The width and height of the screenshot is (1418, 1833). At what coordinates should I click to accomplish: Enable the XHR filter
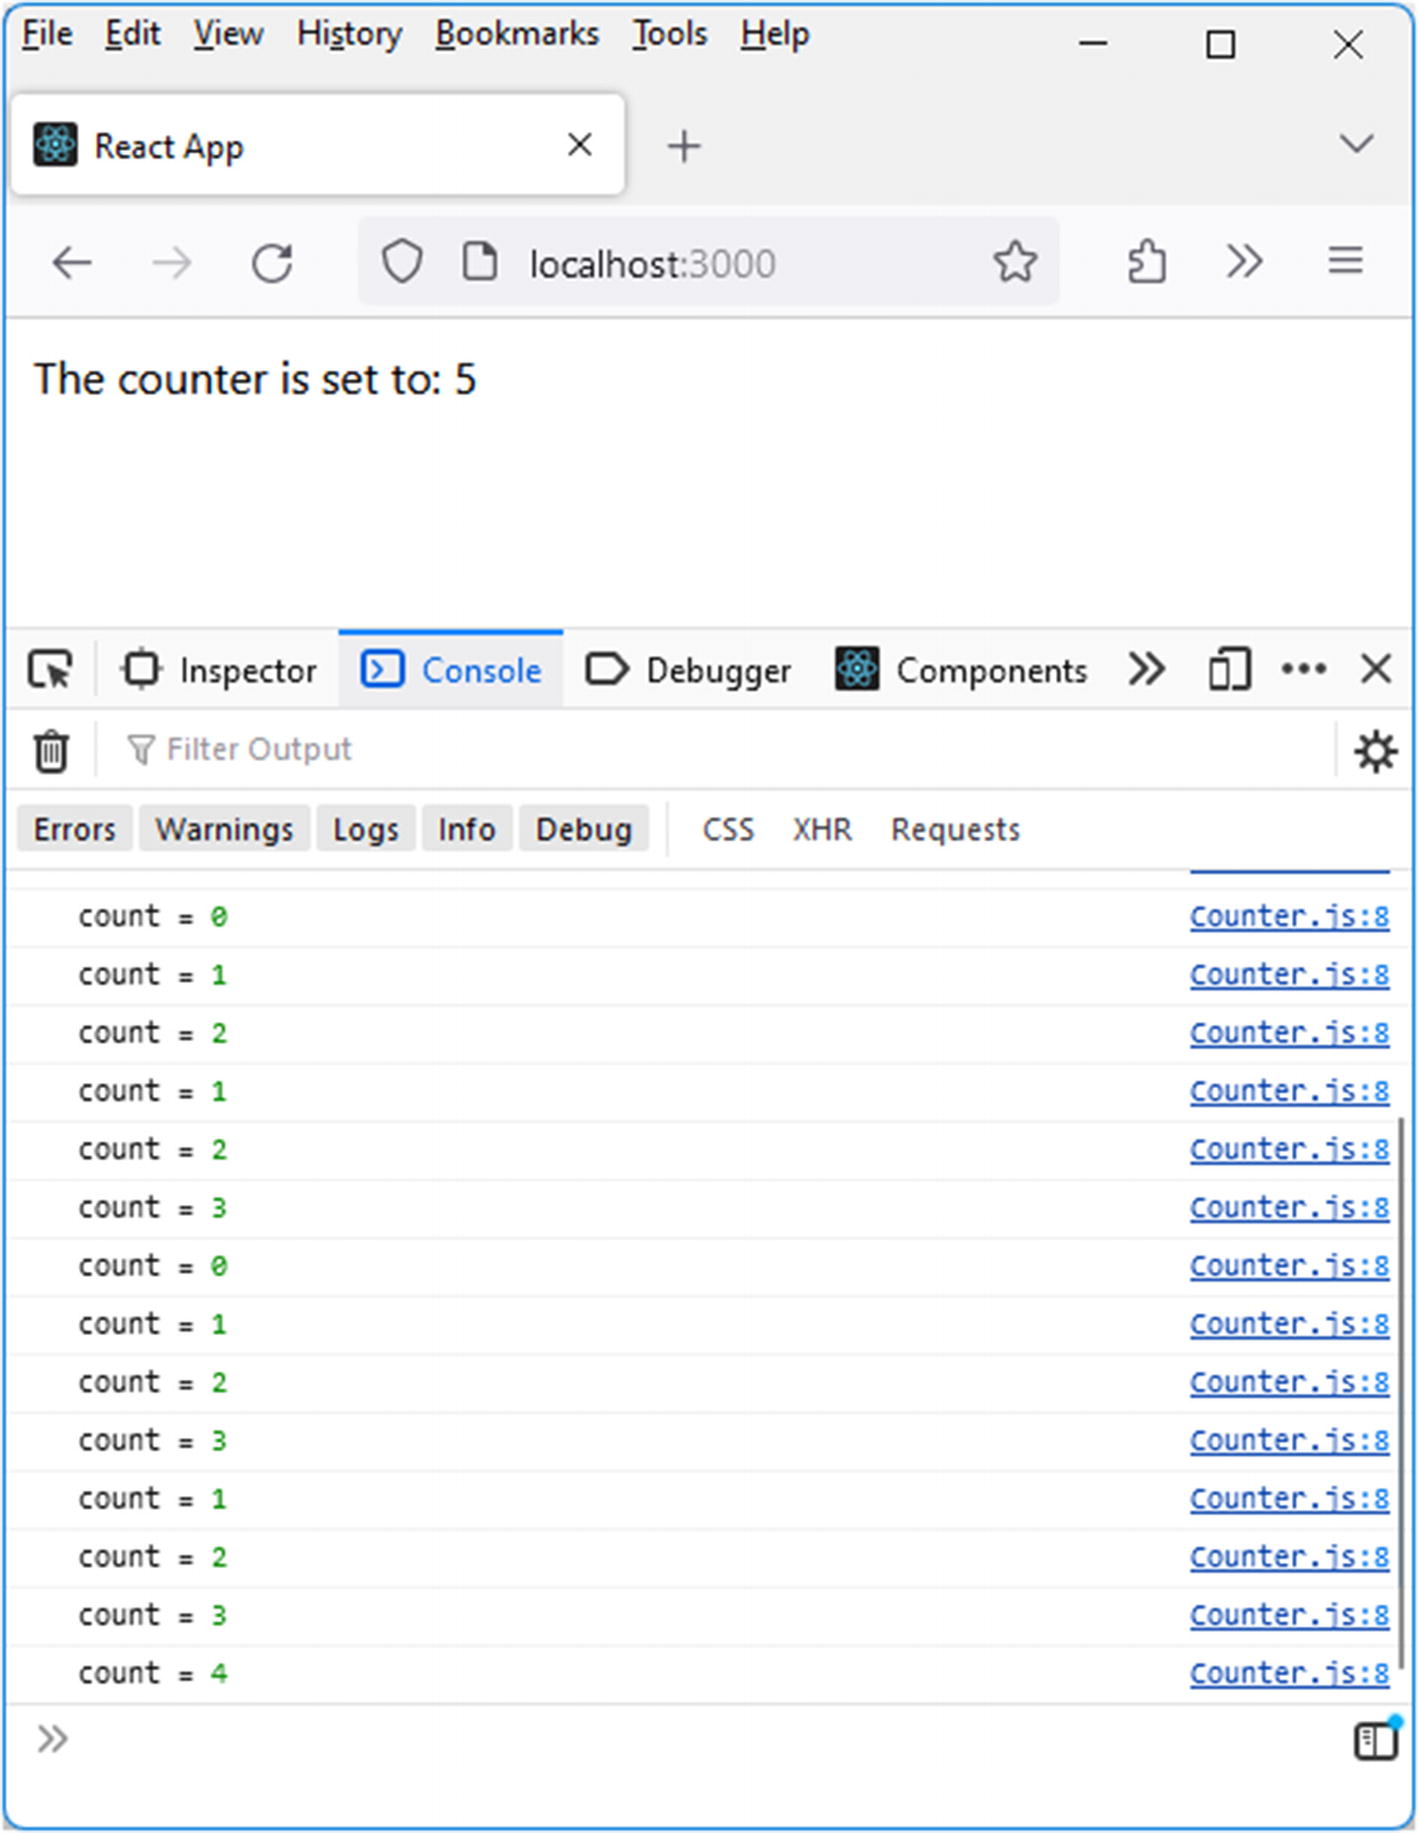(822, 829)
